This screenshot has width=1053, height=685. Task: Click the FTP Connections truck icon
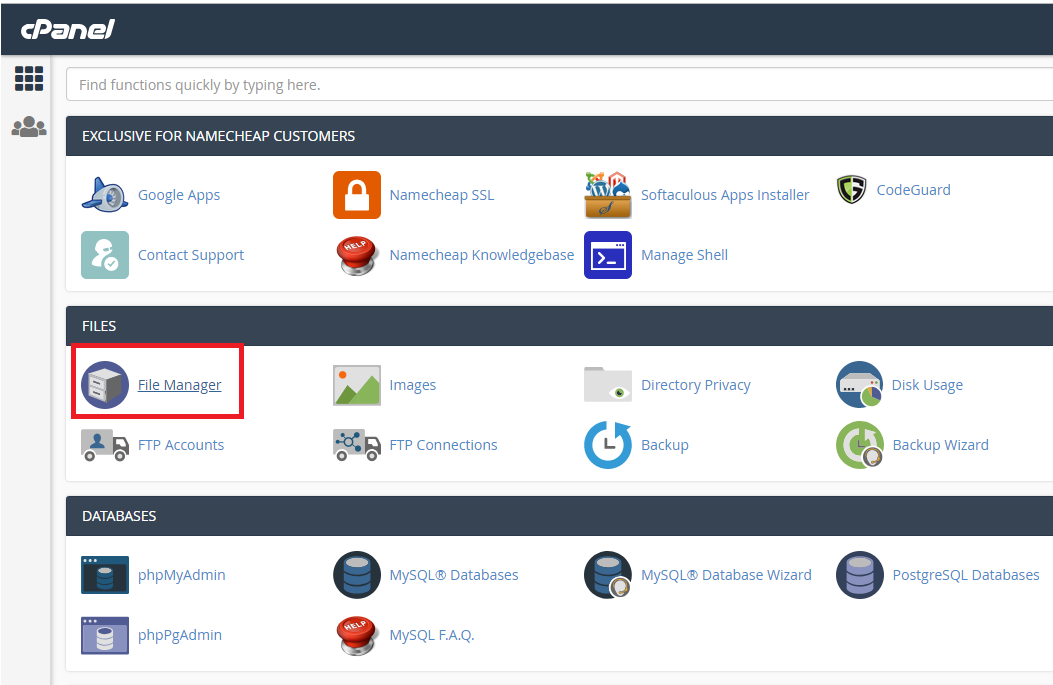point(357,445)
